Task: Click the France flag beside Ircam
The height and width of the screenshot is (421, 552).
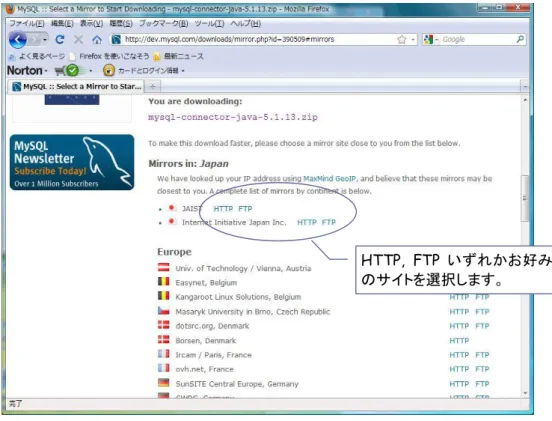Action: pos(163,353)
